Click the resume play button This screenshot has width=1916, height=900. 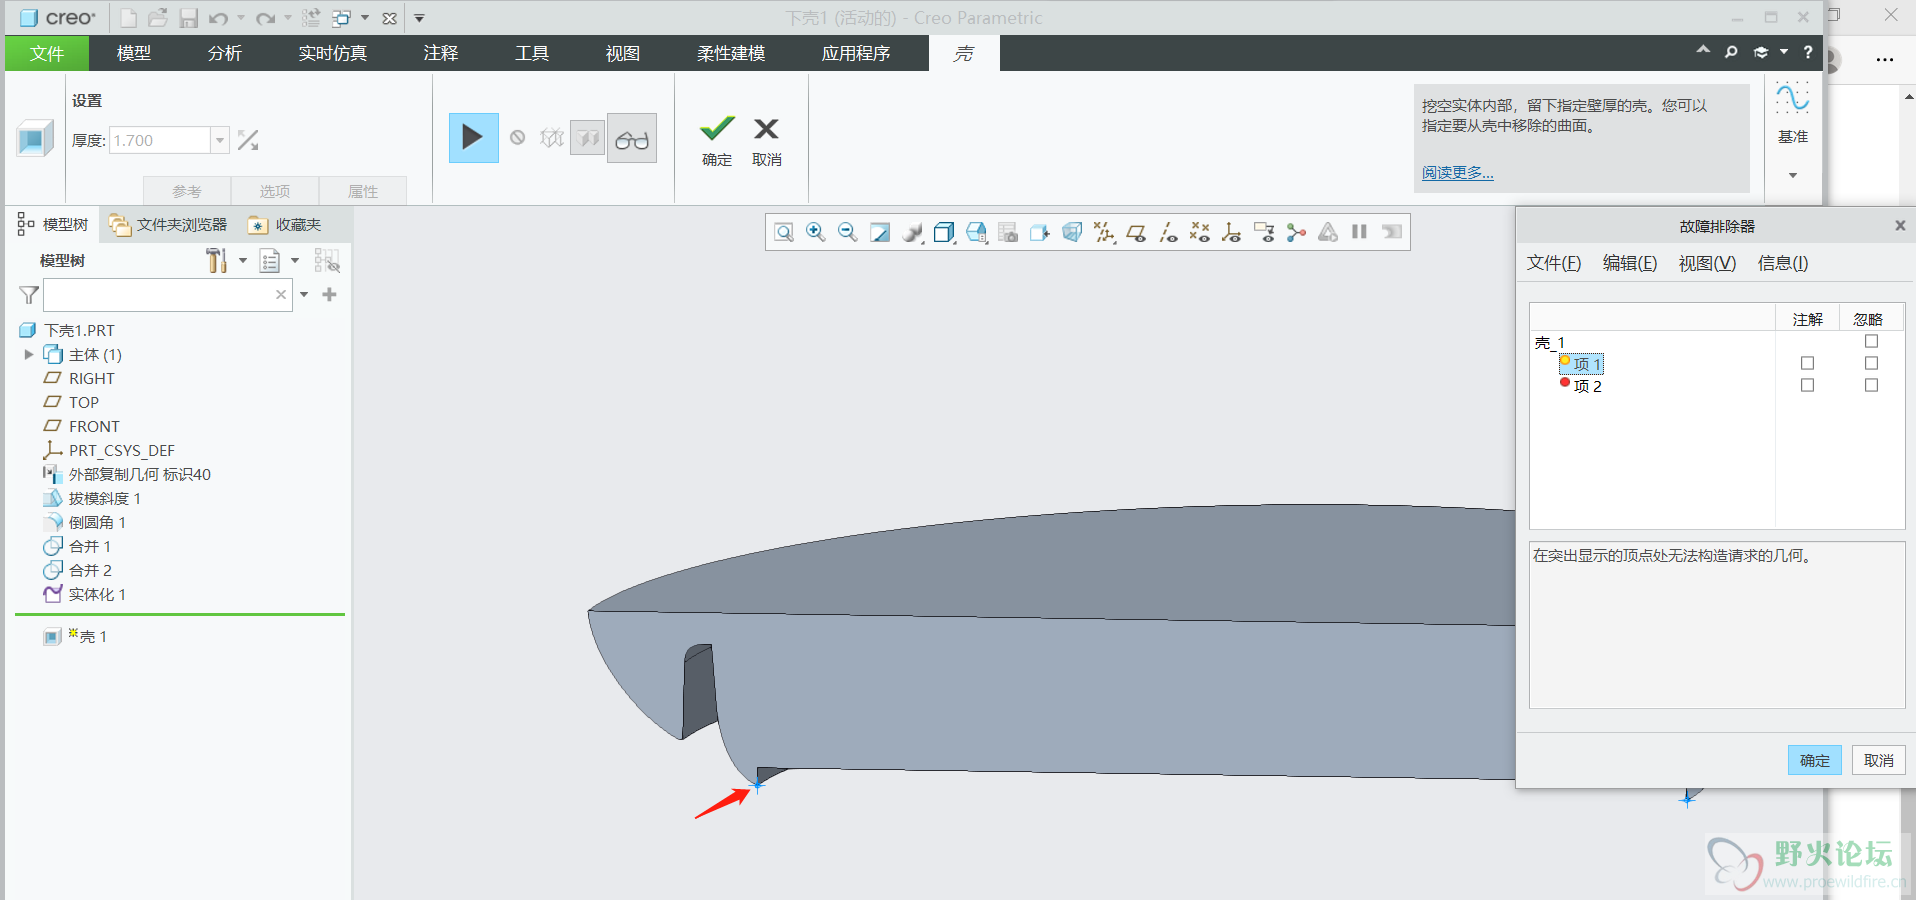click(473, 138)
